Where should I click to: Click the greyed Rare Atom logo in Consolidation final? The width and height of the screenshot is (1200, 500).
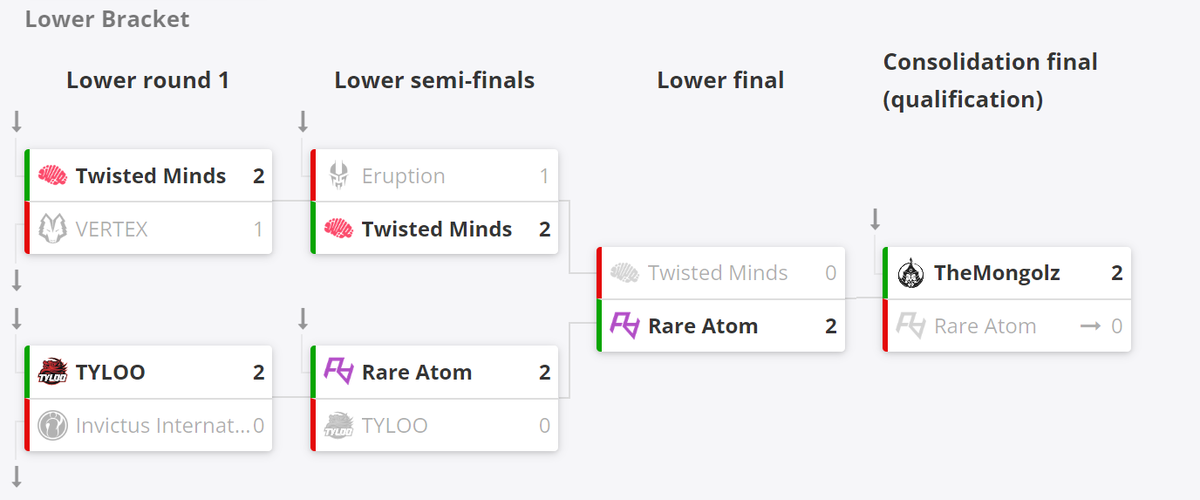(x=910, y=325)
